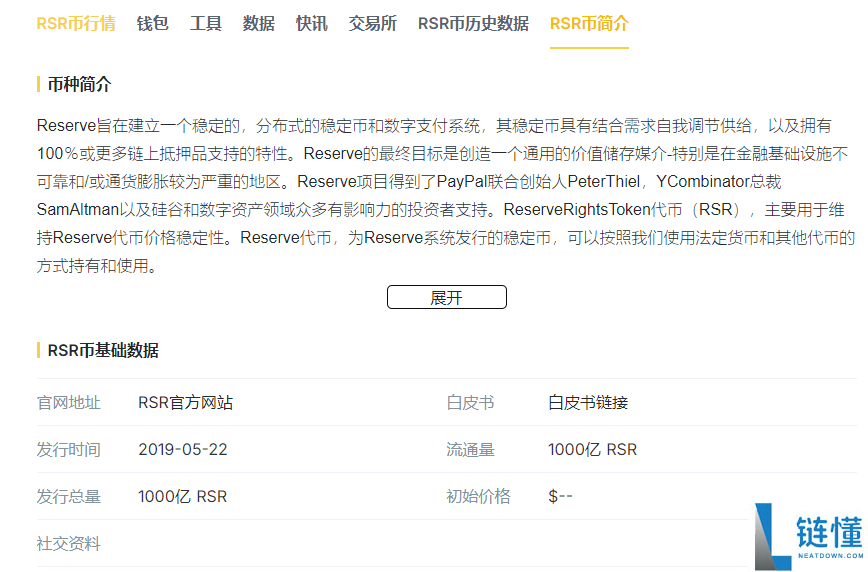Click the 官网地址 label
The height and width of the screenshot is (572, 868).
point(69,403)
